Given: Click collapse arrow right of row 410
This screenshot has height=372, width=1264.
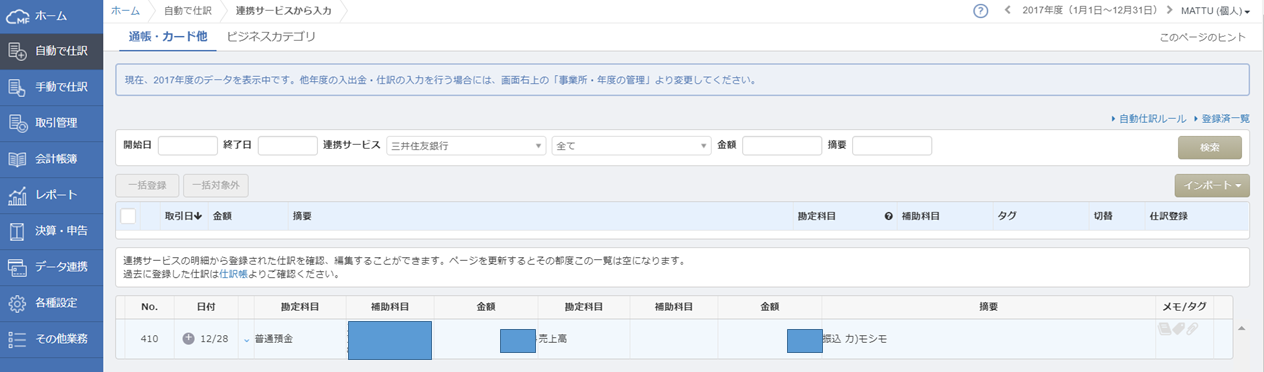Looking at the screenshot, I should [1243, 328].
